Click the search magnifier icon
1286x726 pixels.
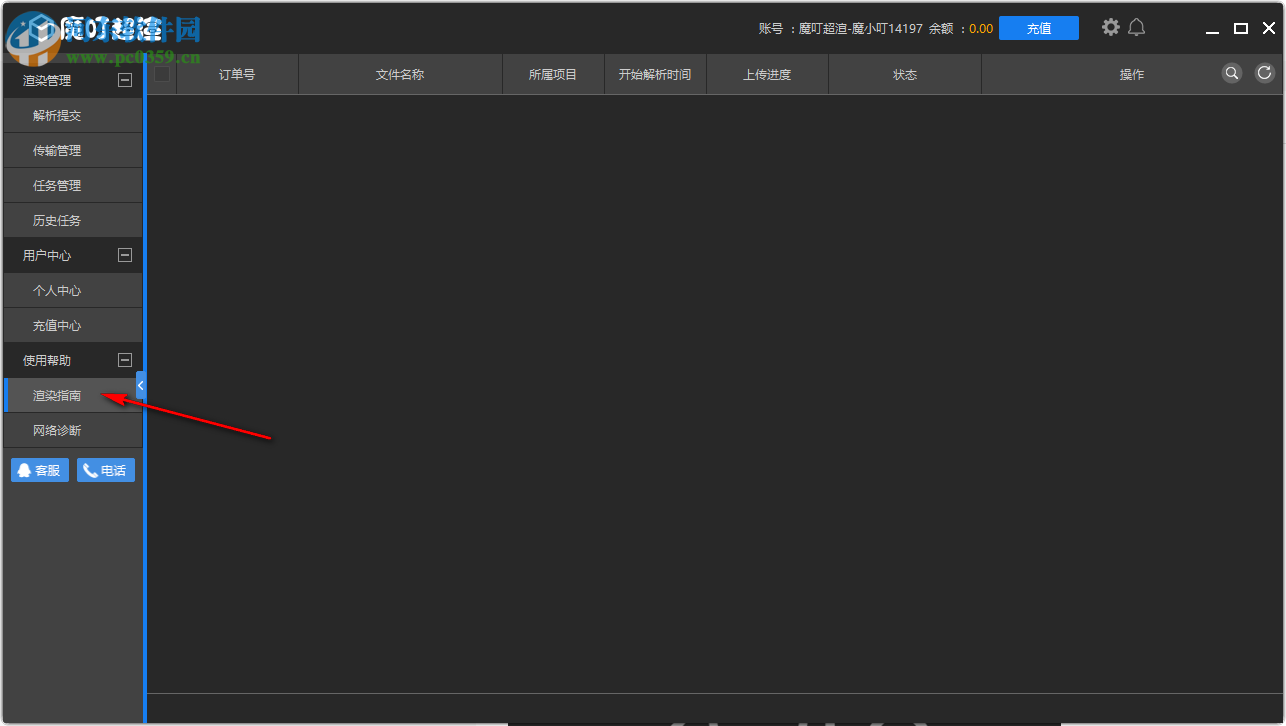pos(1231,73)
